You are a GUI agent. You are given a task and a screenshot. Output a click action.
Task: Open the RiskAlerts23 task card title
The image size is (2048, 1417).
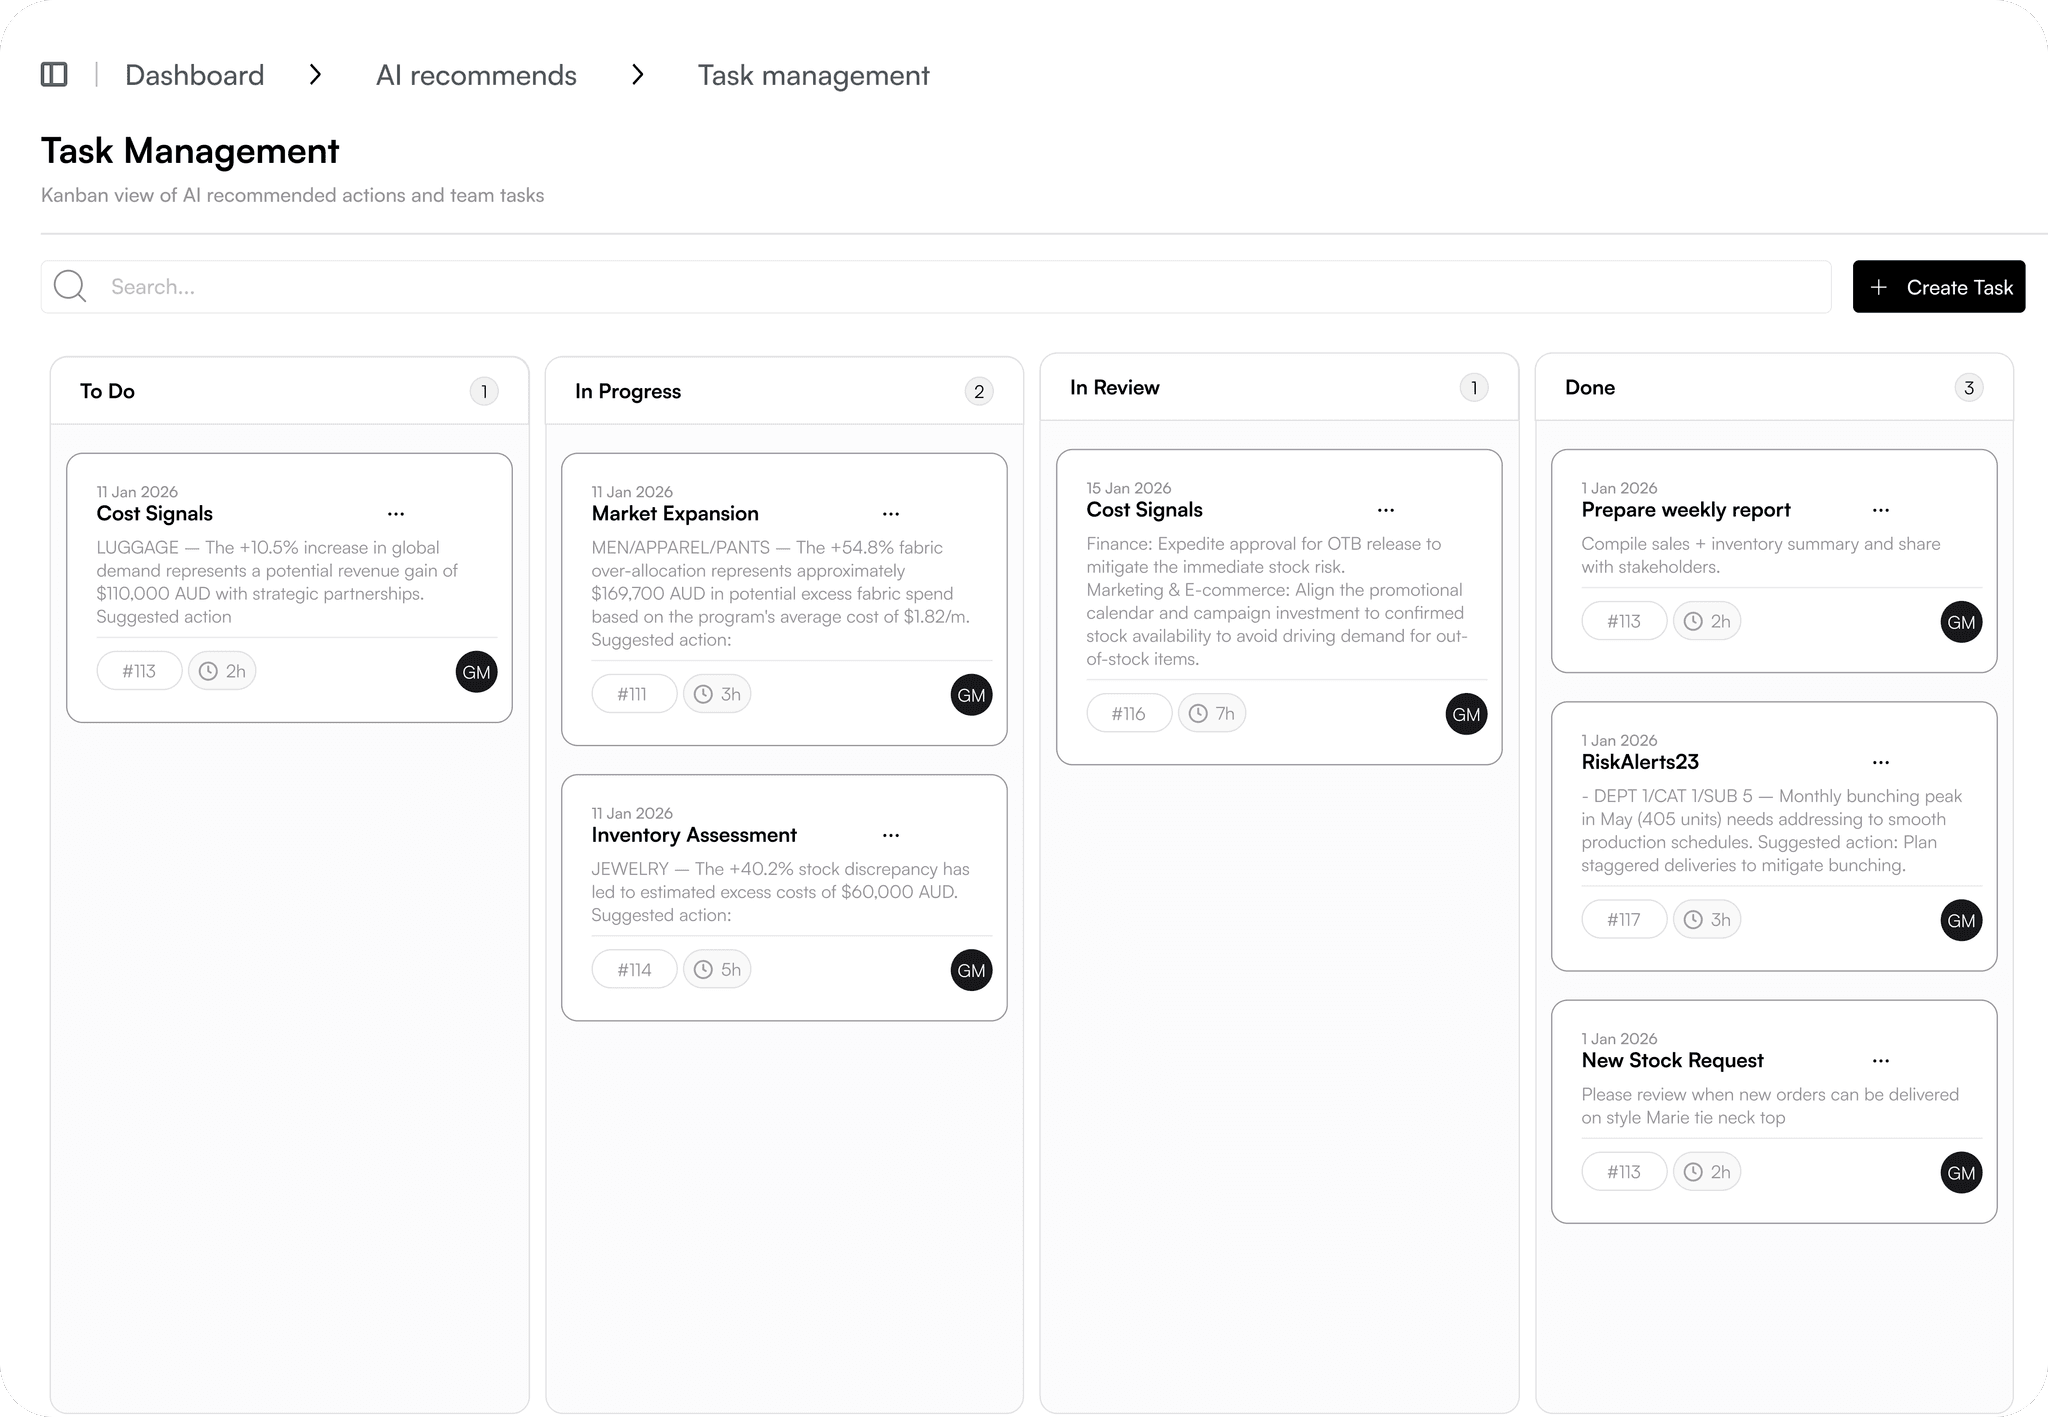pyautogui.click(x=1639, y=762)
